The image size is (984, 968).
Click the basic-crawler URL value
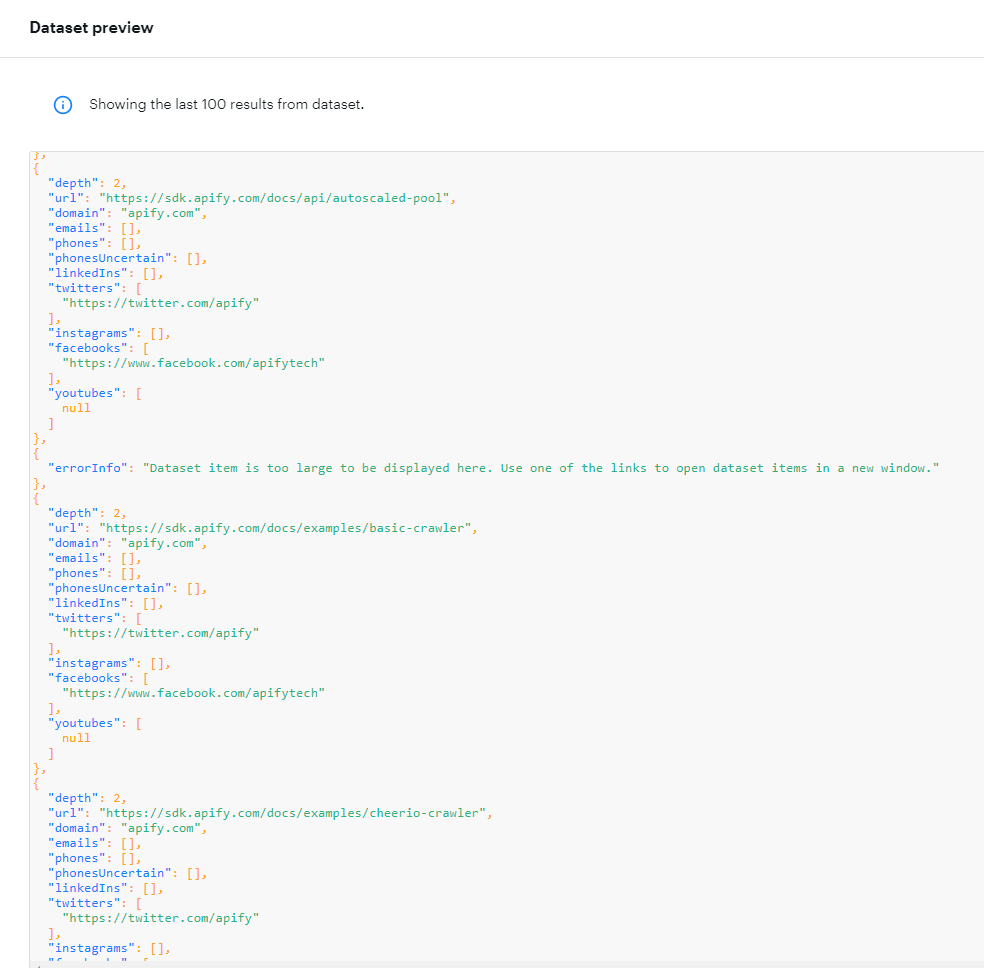point(286,528)
